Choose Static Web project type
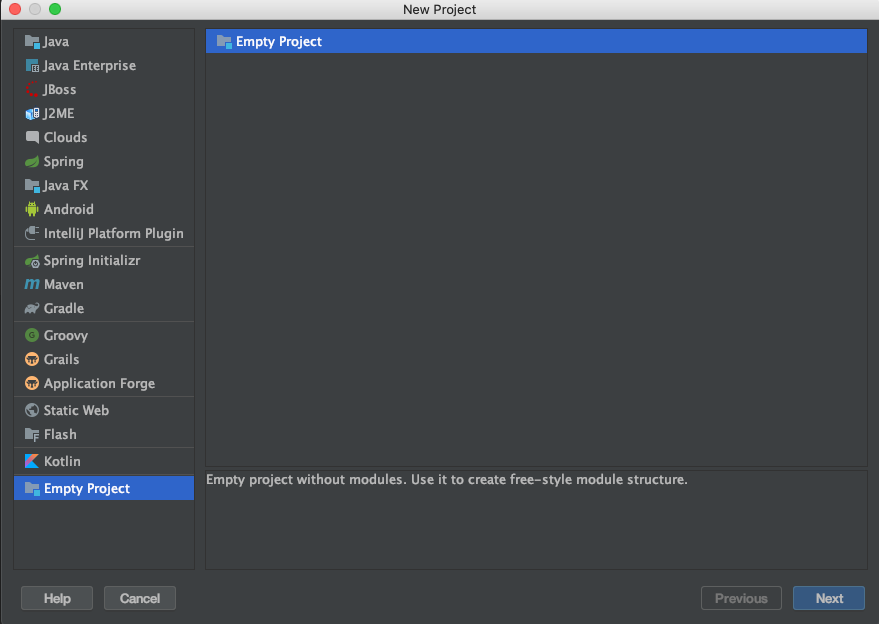This screenshot has width=879, height=624. tap(104, 410)
